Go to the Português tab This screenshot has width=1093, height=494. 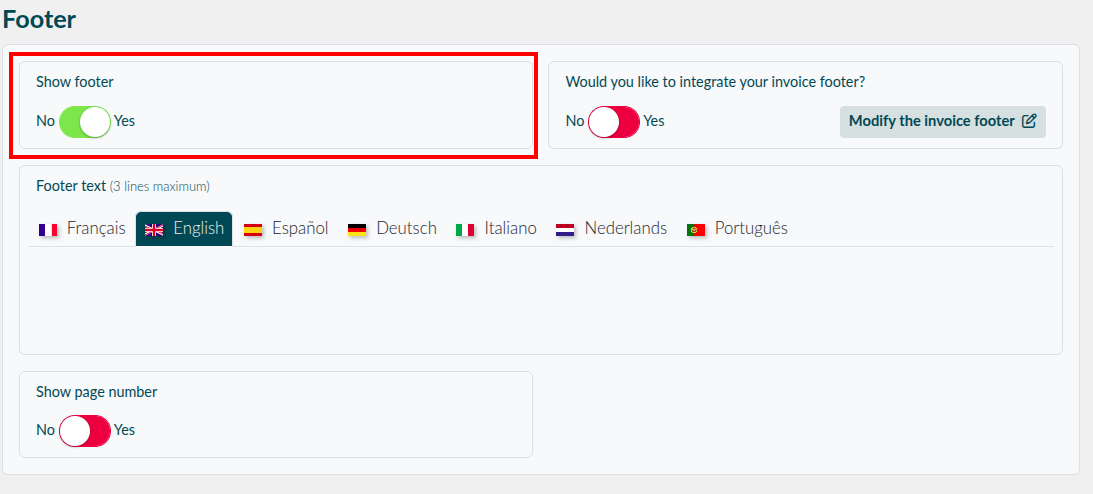[x=737, y=229]
